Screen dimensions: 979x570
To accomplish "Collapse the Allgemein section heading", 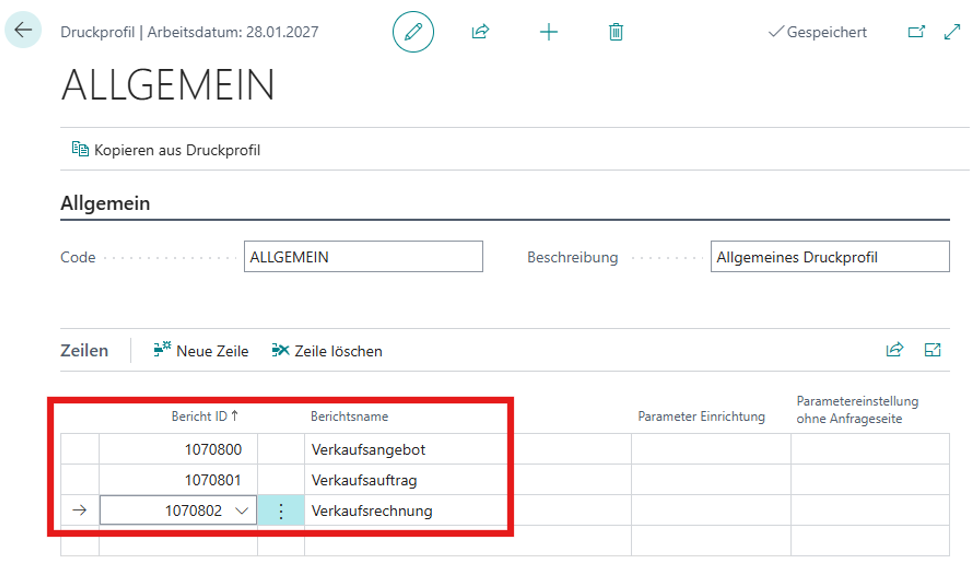I will 106,204.
